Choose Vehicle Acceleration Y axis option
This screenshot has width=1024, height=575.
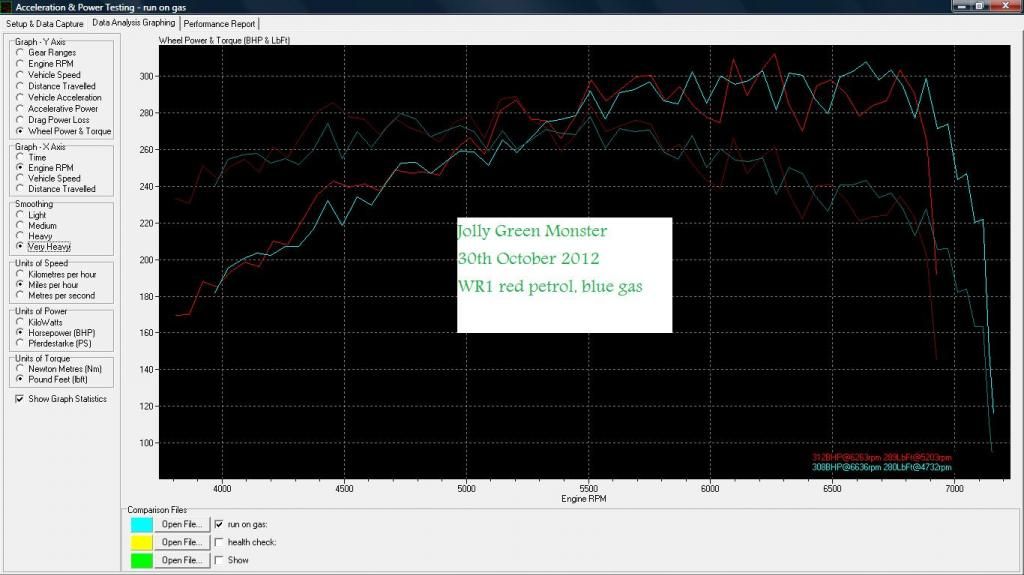[x=20, y=98]
